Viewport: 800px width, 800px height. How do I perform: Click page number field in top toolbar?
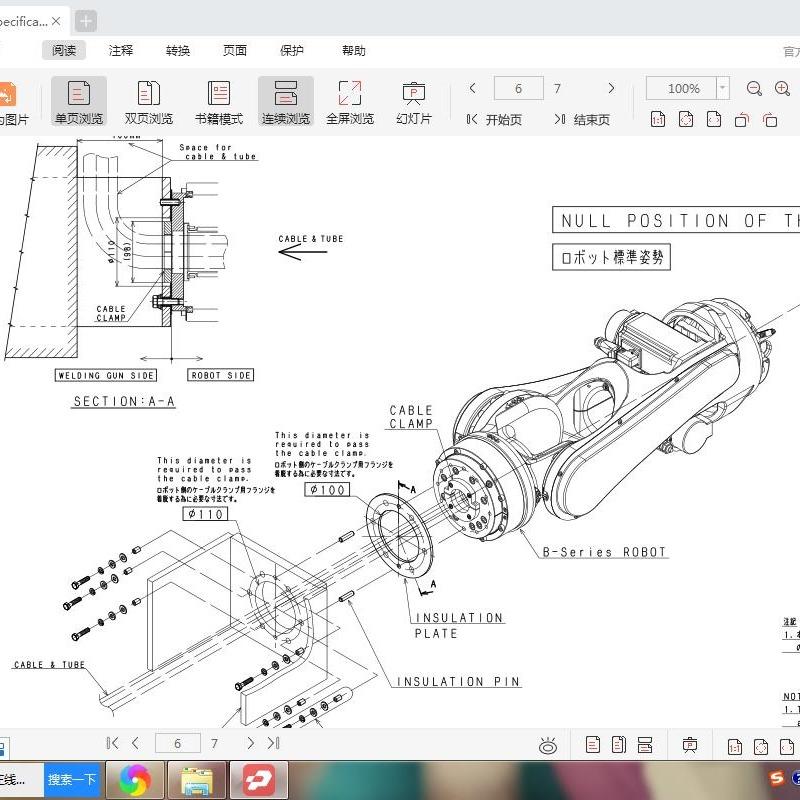[518, 88]
